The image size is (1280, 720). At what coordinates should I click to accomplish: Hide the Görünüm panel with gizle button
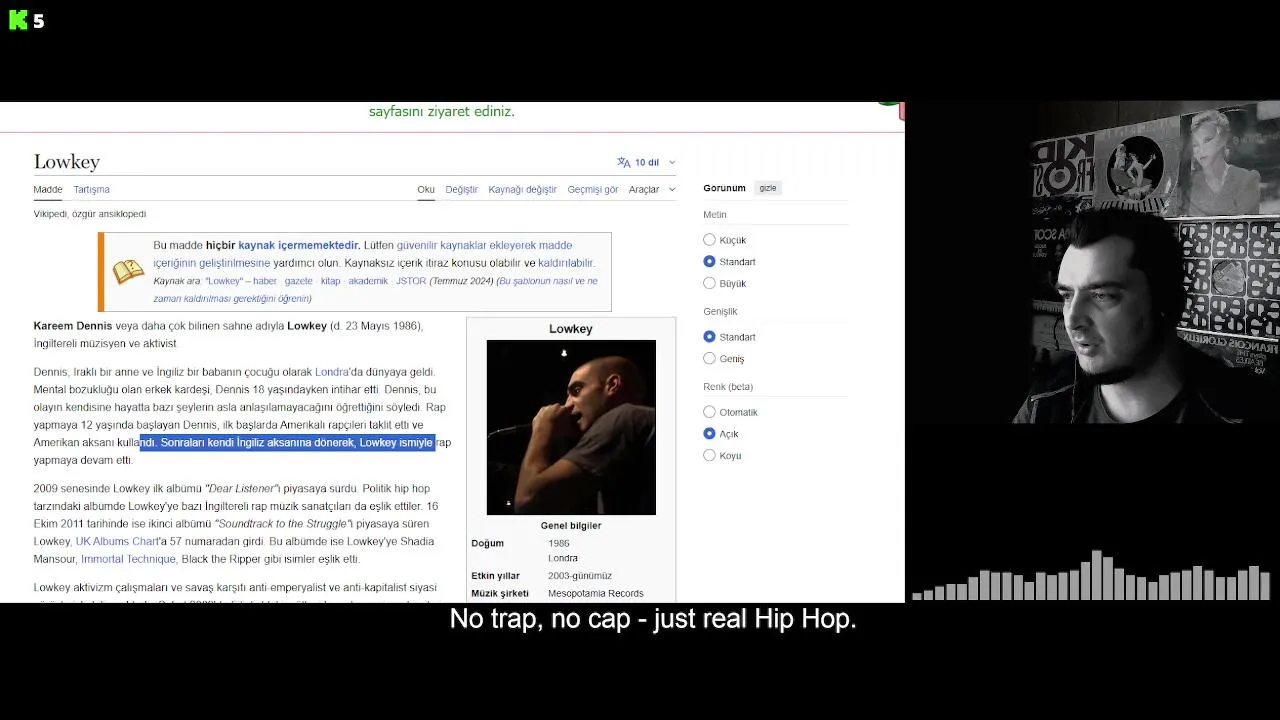point(768,188)
